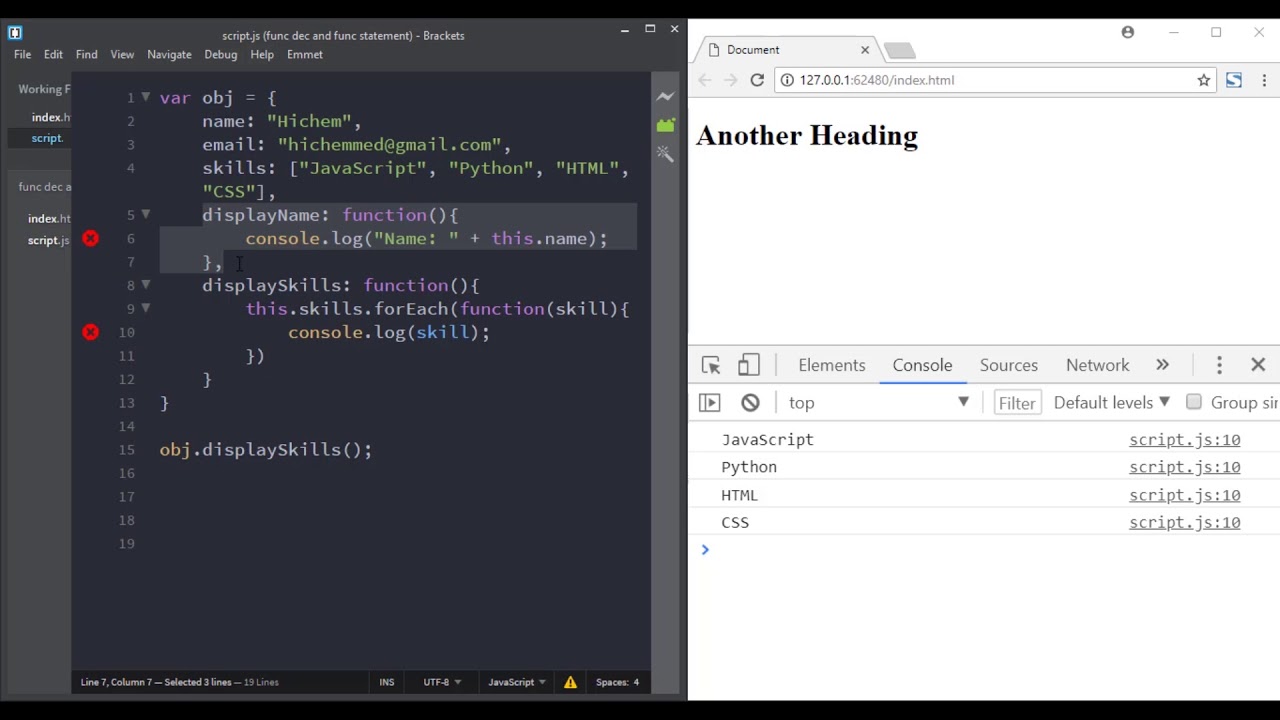Open script.js:10 link for the JavaScript log
Image resolution: width=1280 pixels, height=720 pixels.
coord(1185,440)
